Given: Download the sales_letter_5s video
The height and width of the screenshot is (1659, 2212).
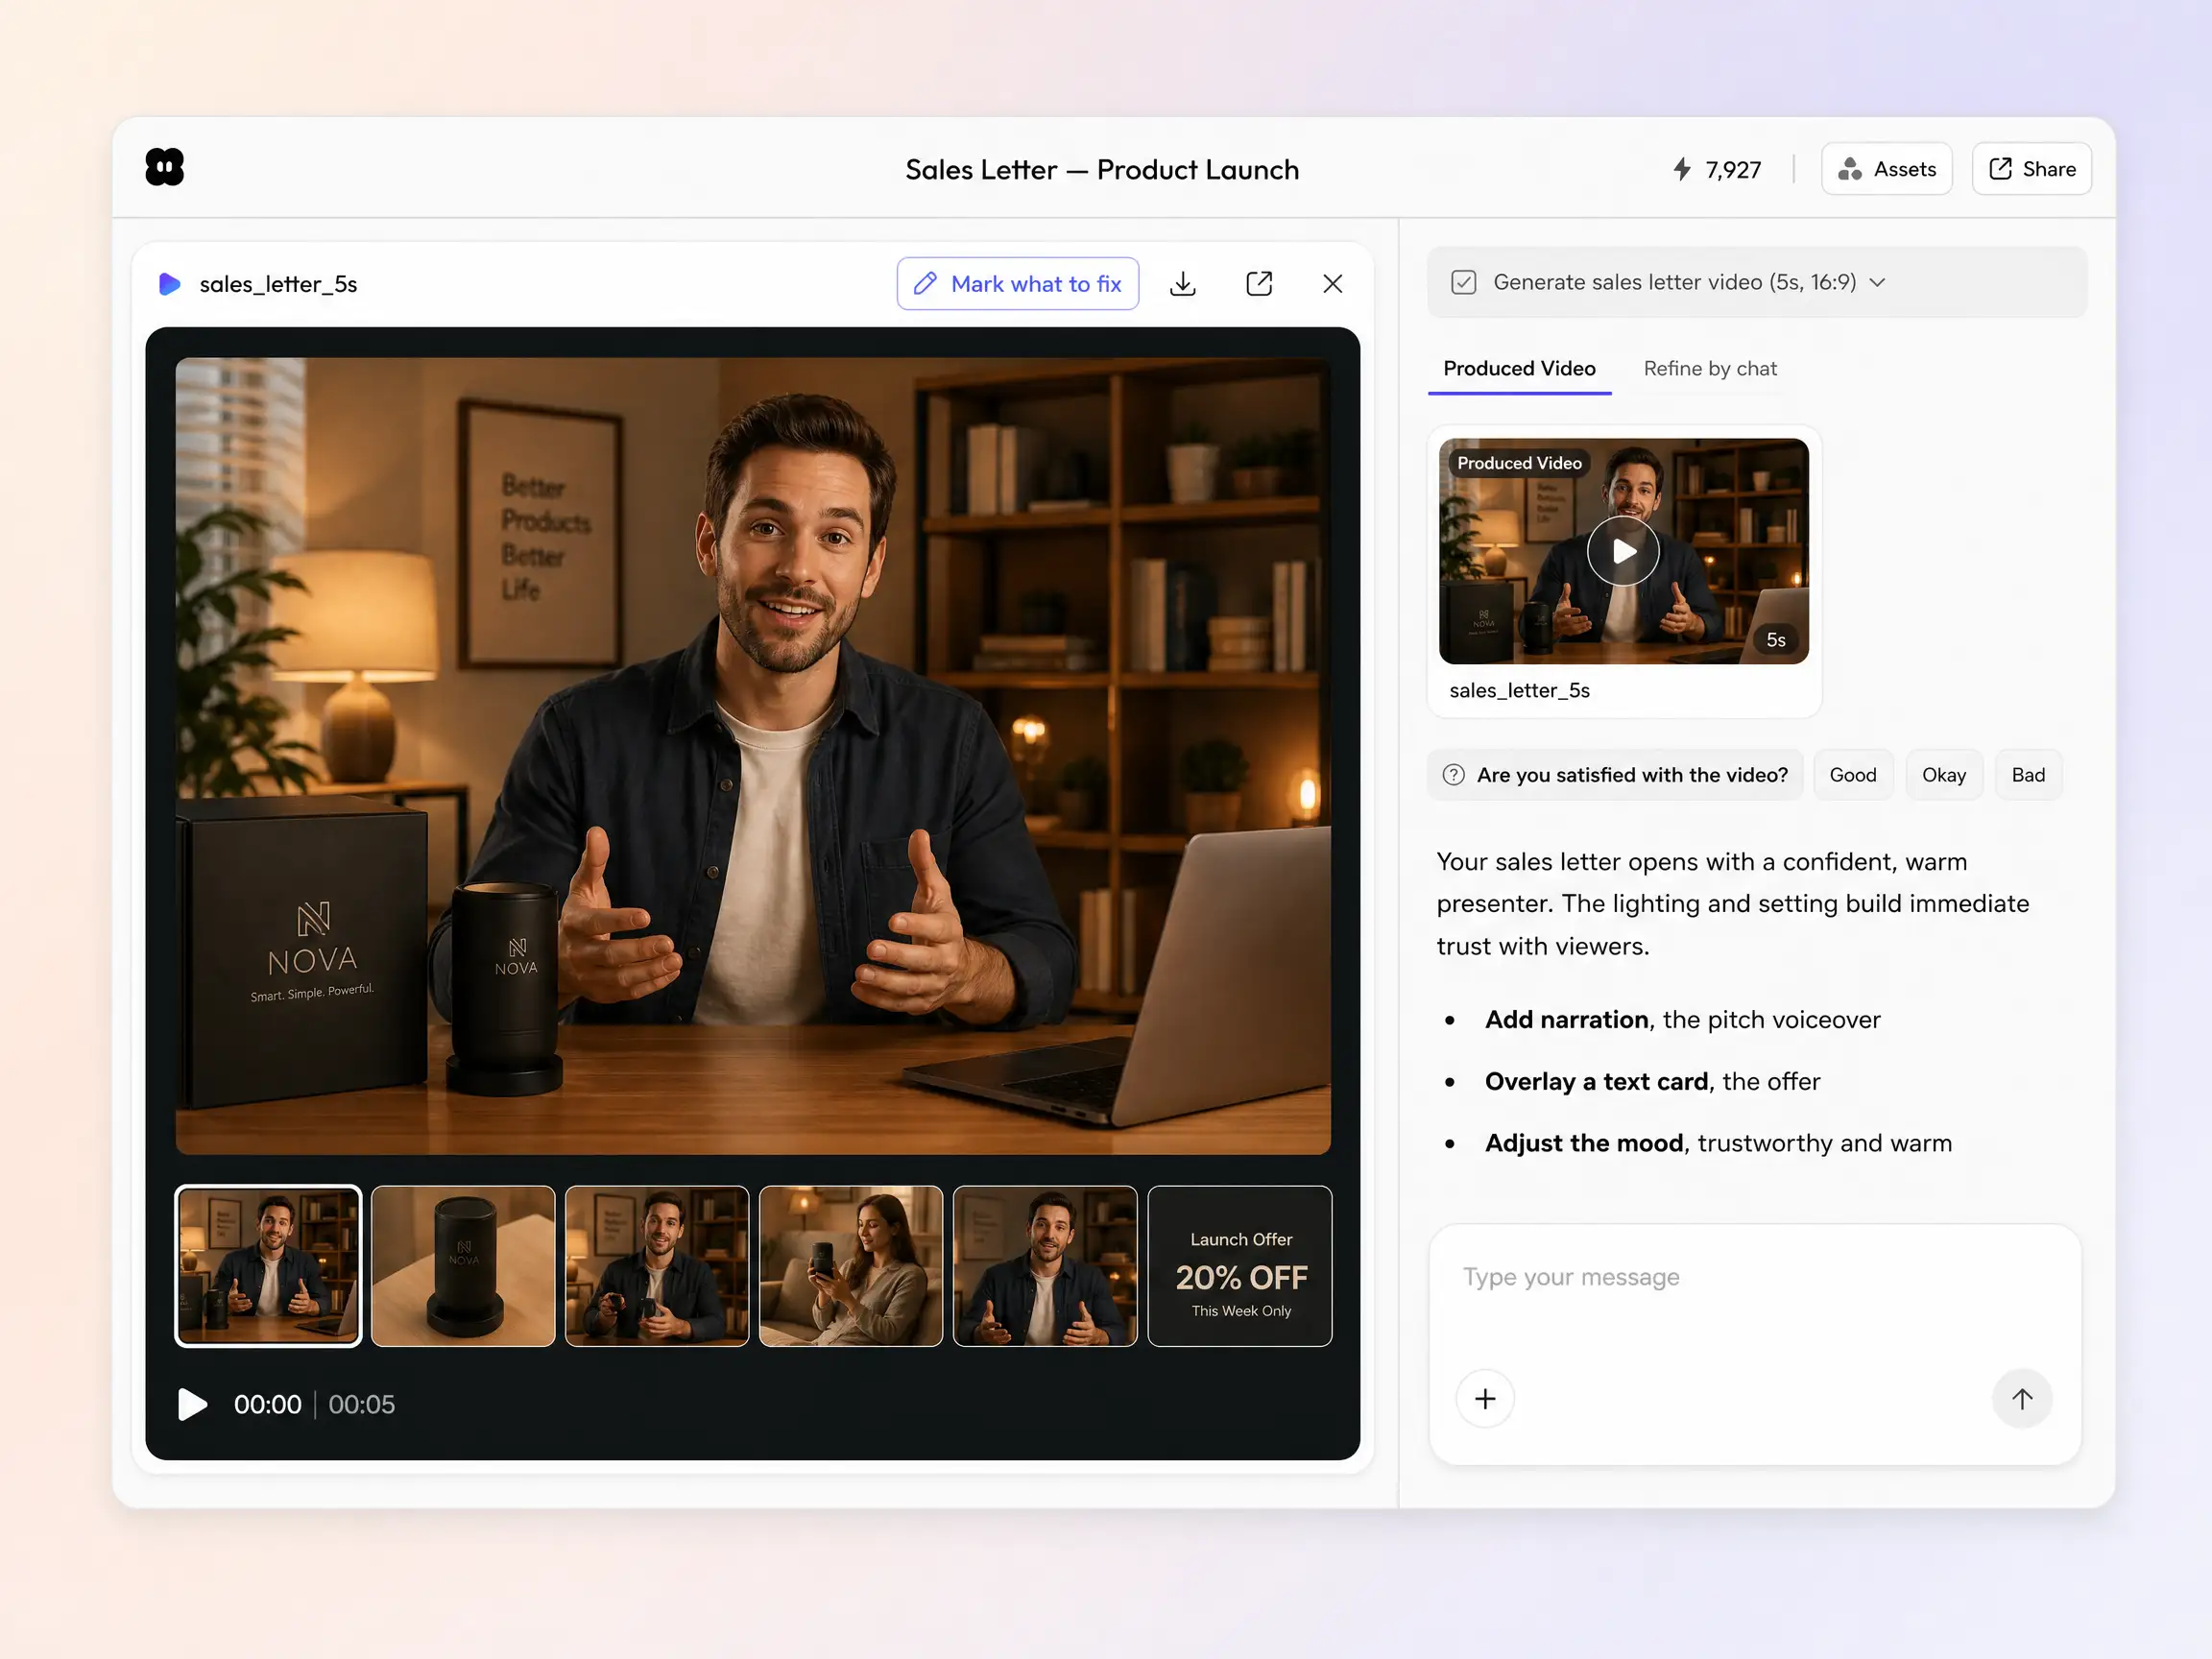Looking at the screenshot, I should coord(1182,284).
